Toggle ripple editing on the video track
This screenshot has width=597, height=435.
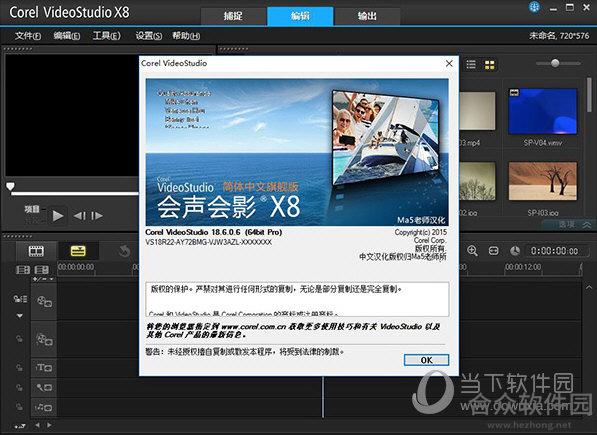(x=20, y=299)
